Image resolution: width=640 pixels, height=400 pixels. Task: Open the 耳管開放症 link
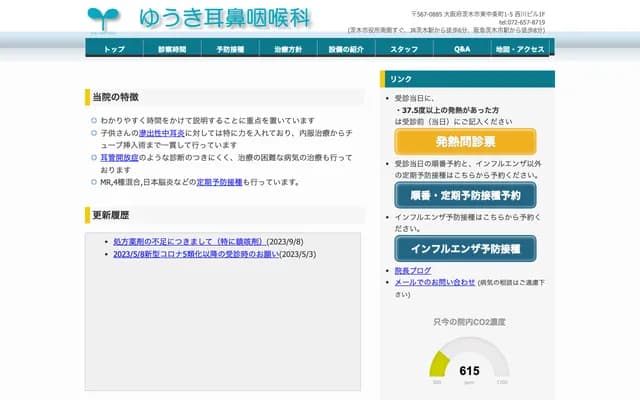click(x=122, y=157)
